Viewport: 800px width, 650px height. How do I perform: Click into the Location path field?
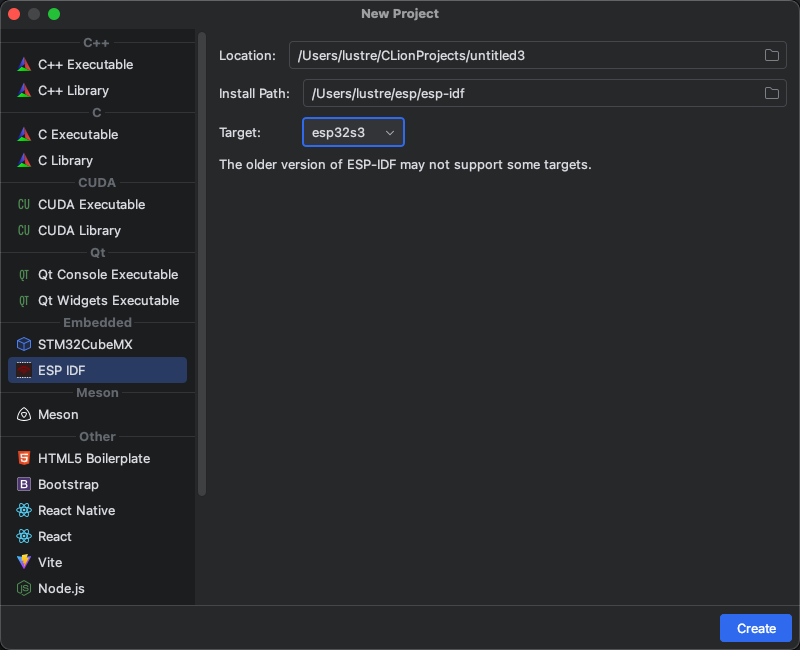tap(520, 55)
